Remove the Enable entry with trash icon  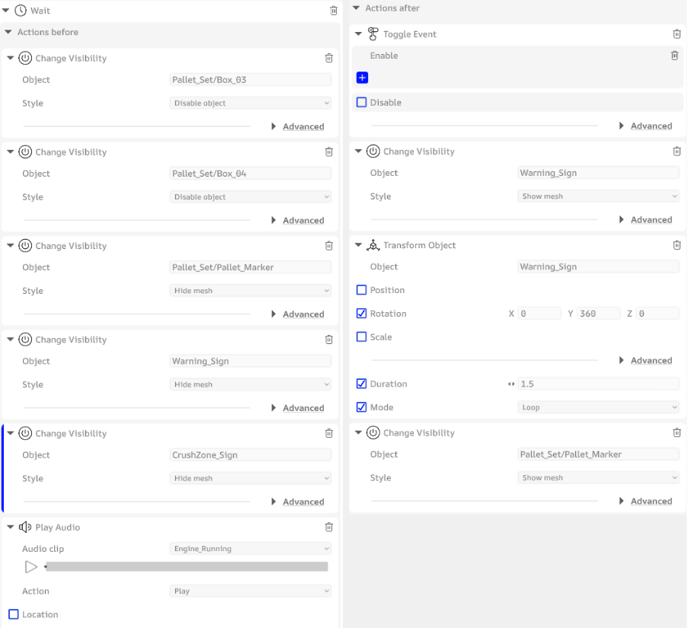pos(674,56)
